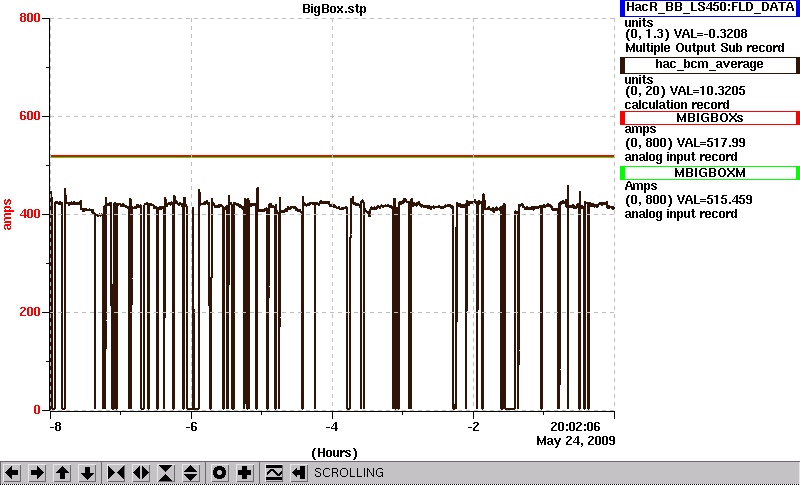Screen dimensions: 800x485
Task: Click the VAL=10.3205 readout for hac_bcm_average
Action: coord(710,91)
